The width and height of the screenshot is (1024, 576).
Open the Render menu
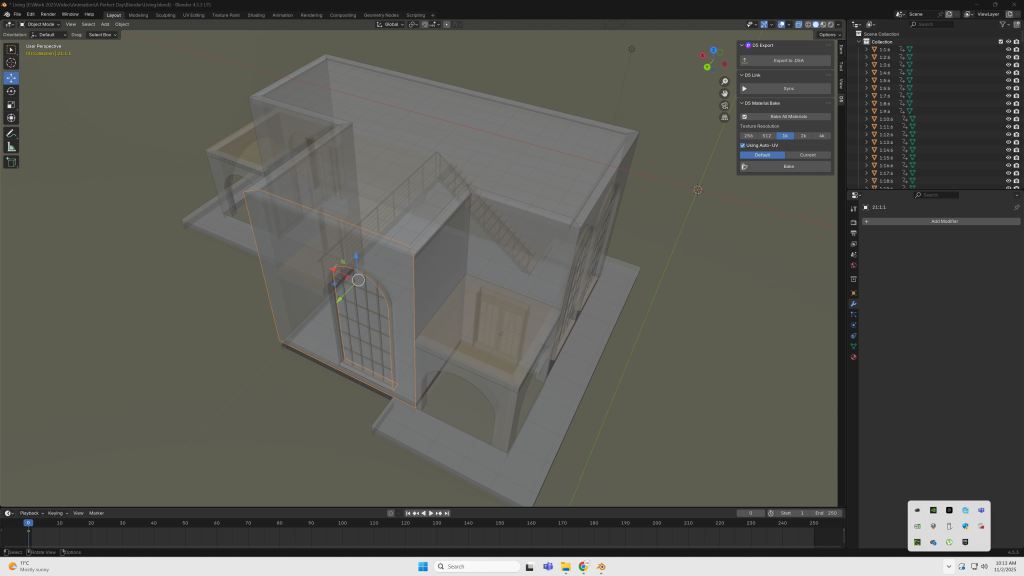(x=48, y=15)
